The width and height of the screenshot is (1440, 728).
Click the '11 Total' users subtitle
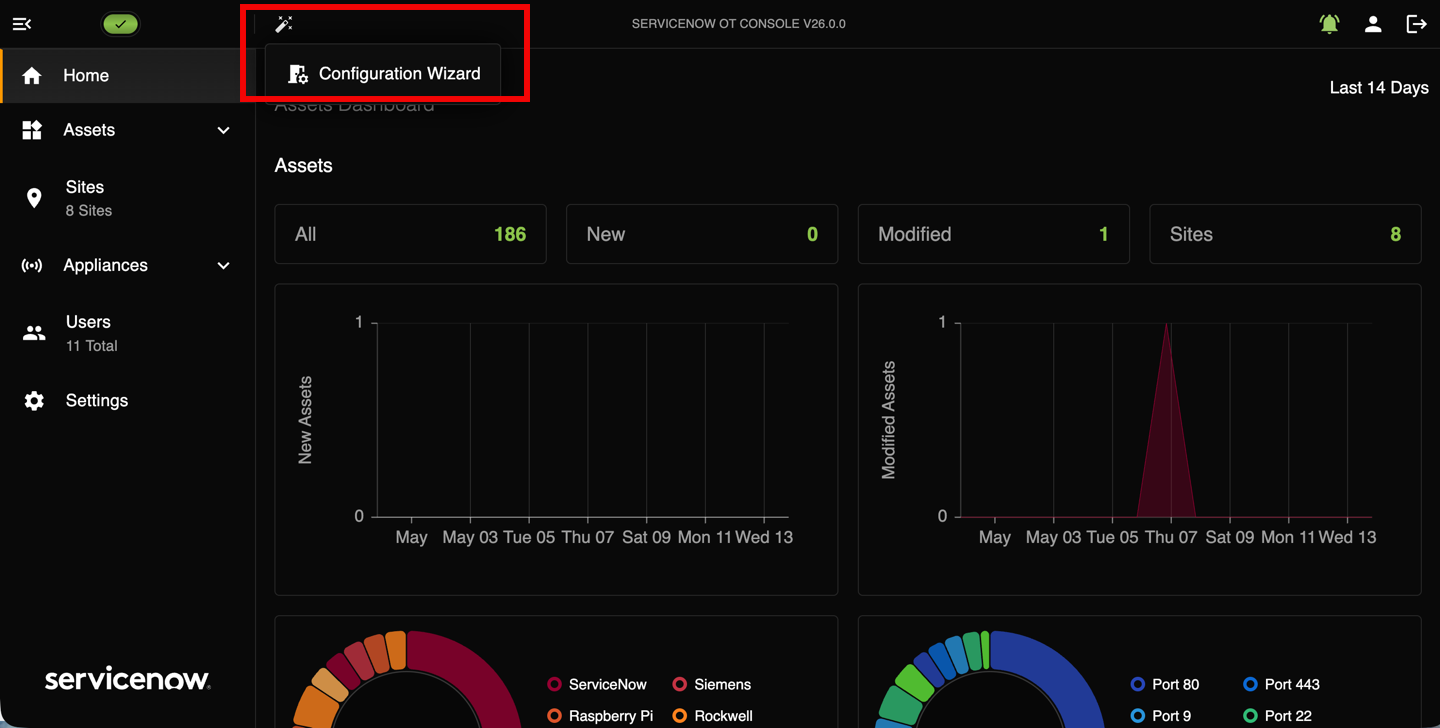(92, 346)
